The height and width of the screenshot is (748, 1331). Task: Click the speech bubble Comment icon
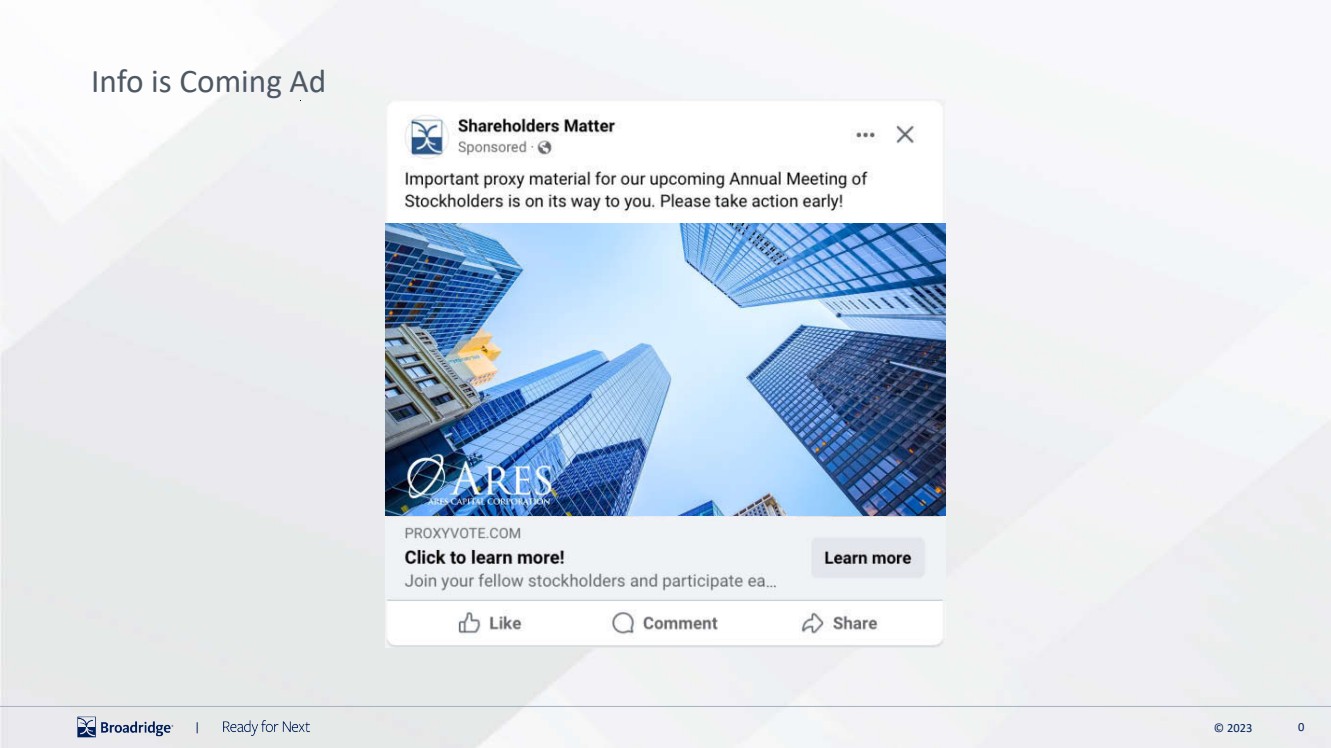[x=623, y=623]
